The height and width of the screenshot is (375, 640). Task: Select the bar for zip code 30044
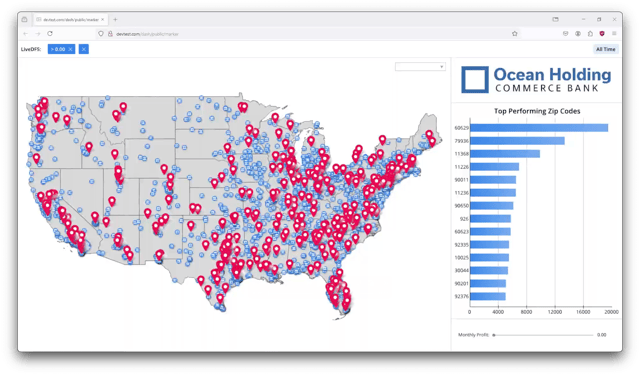(x=489, y=271)
